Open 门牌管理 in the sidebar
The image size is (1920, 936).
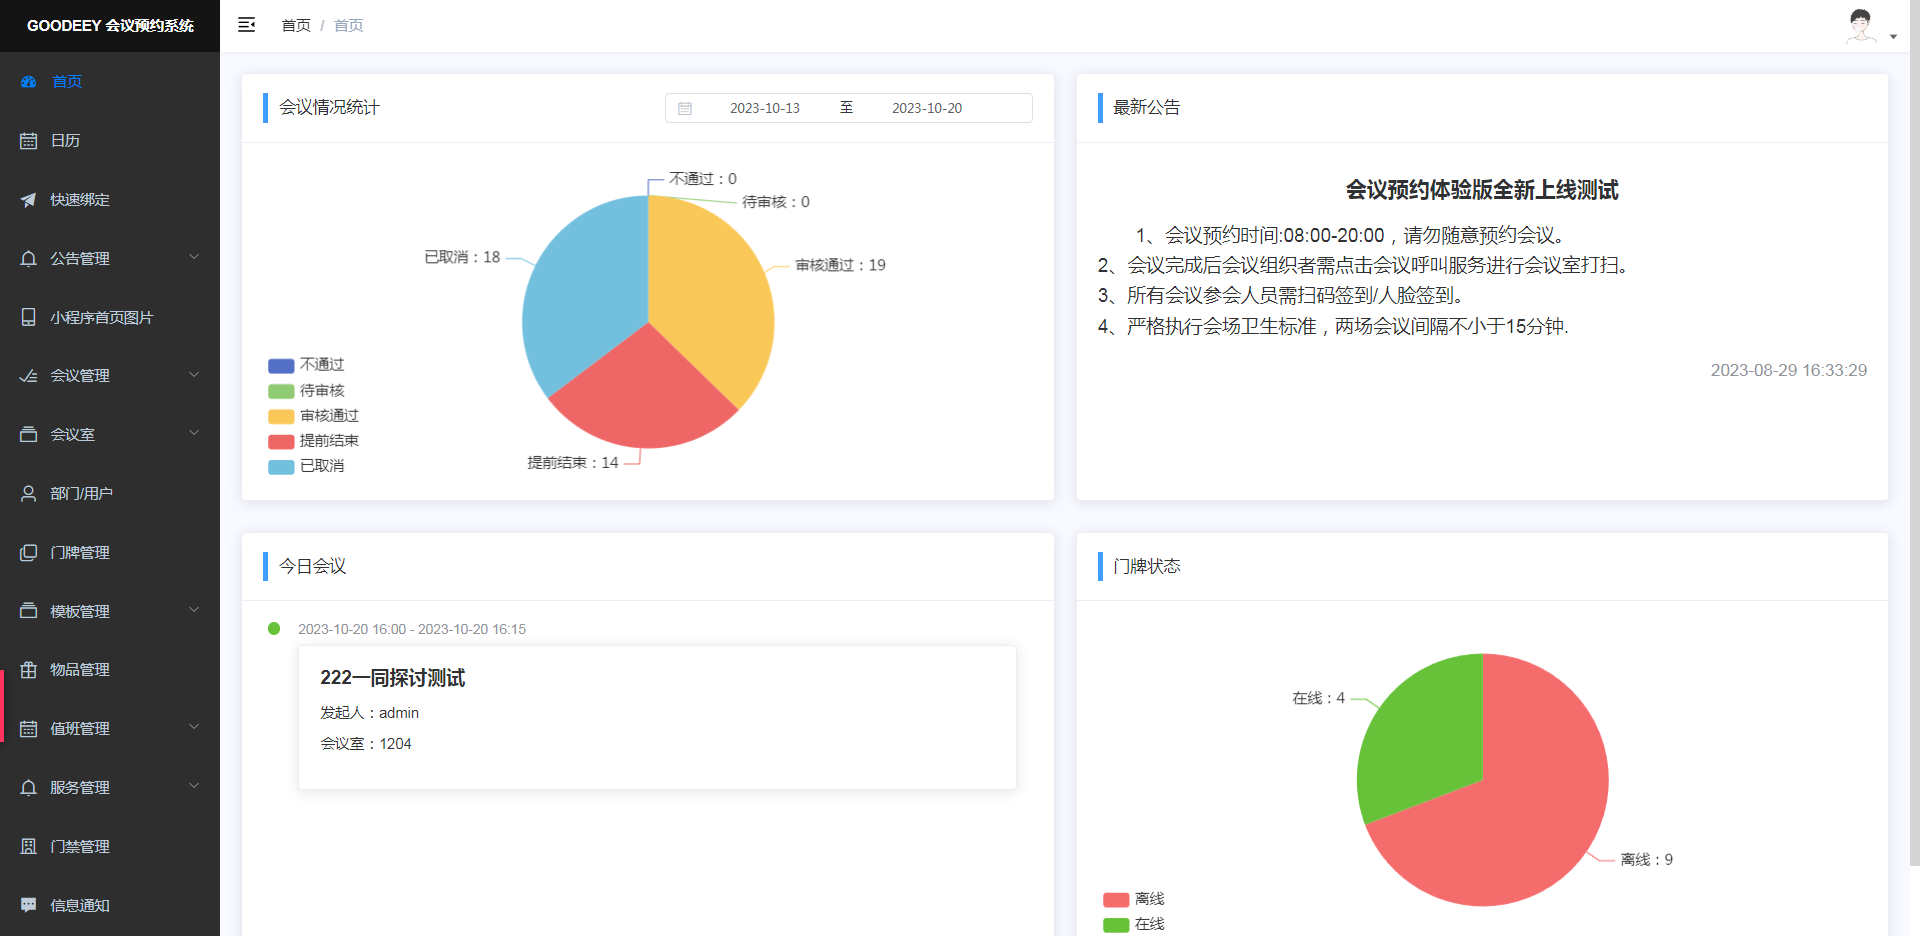pos(80,552)
